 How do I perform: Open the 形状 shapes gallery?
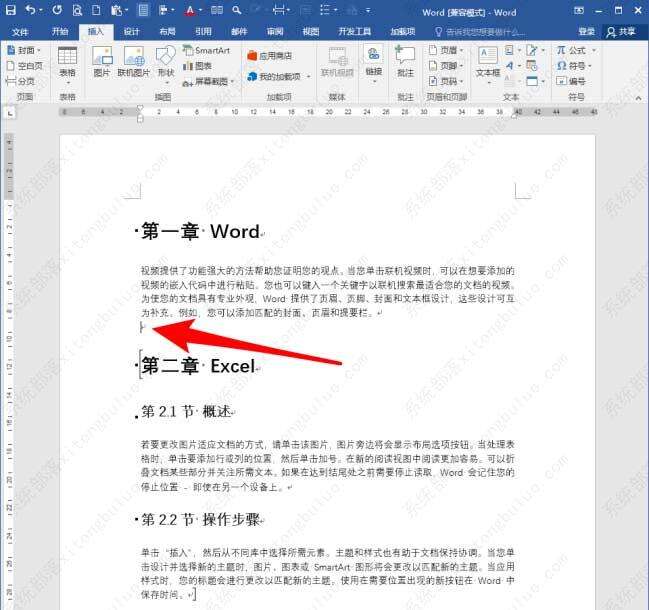tap(166, 64)
